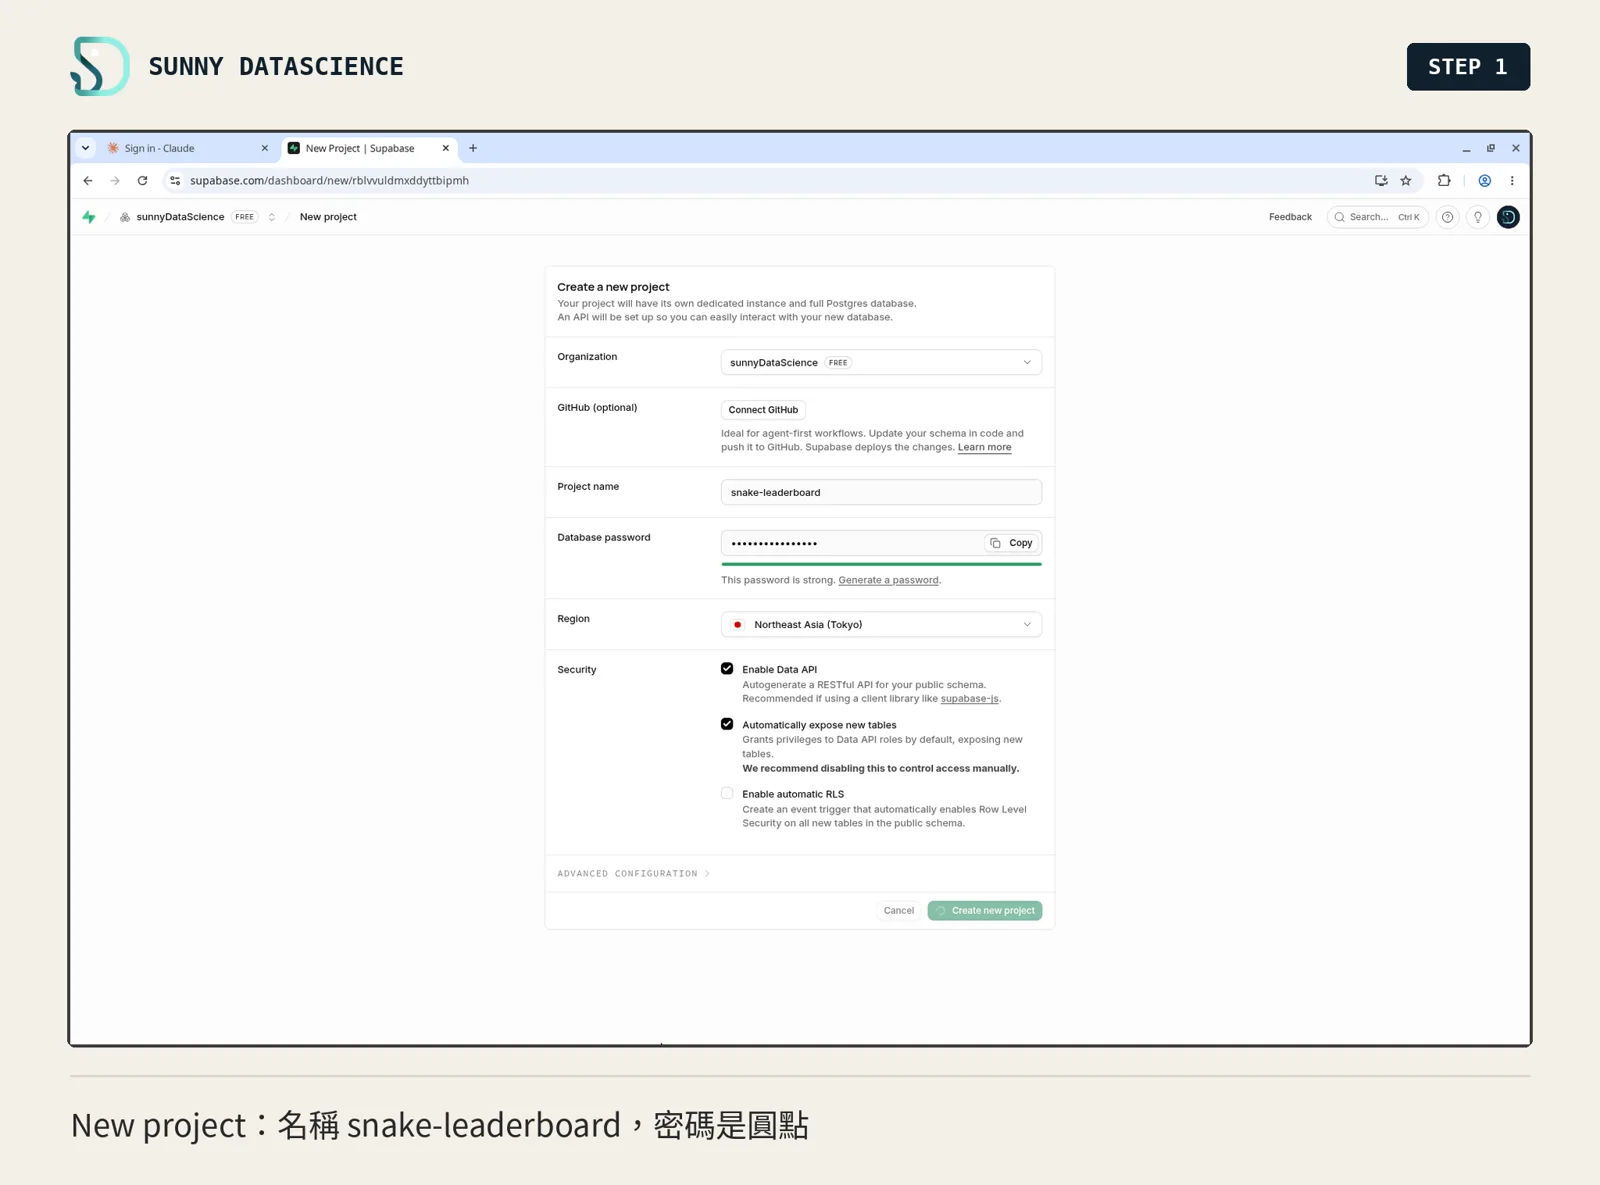Click the Supabase lightning logo
Viewport: 1600px width, 1185px height.
click(x=89, y=217)
